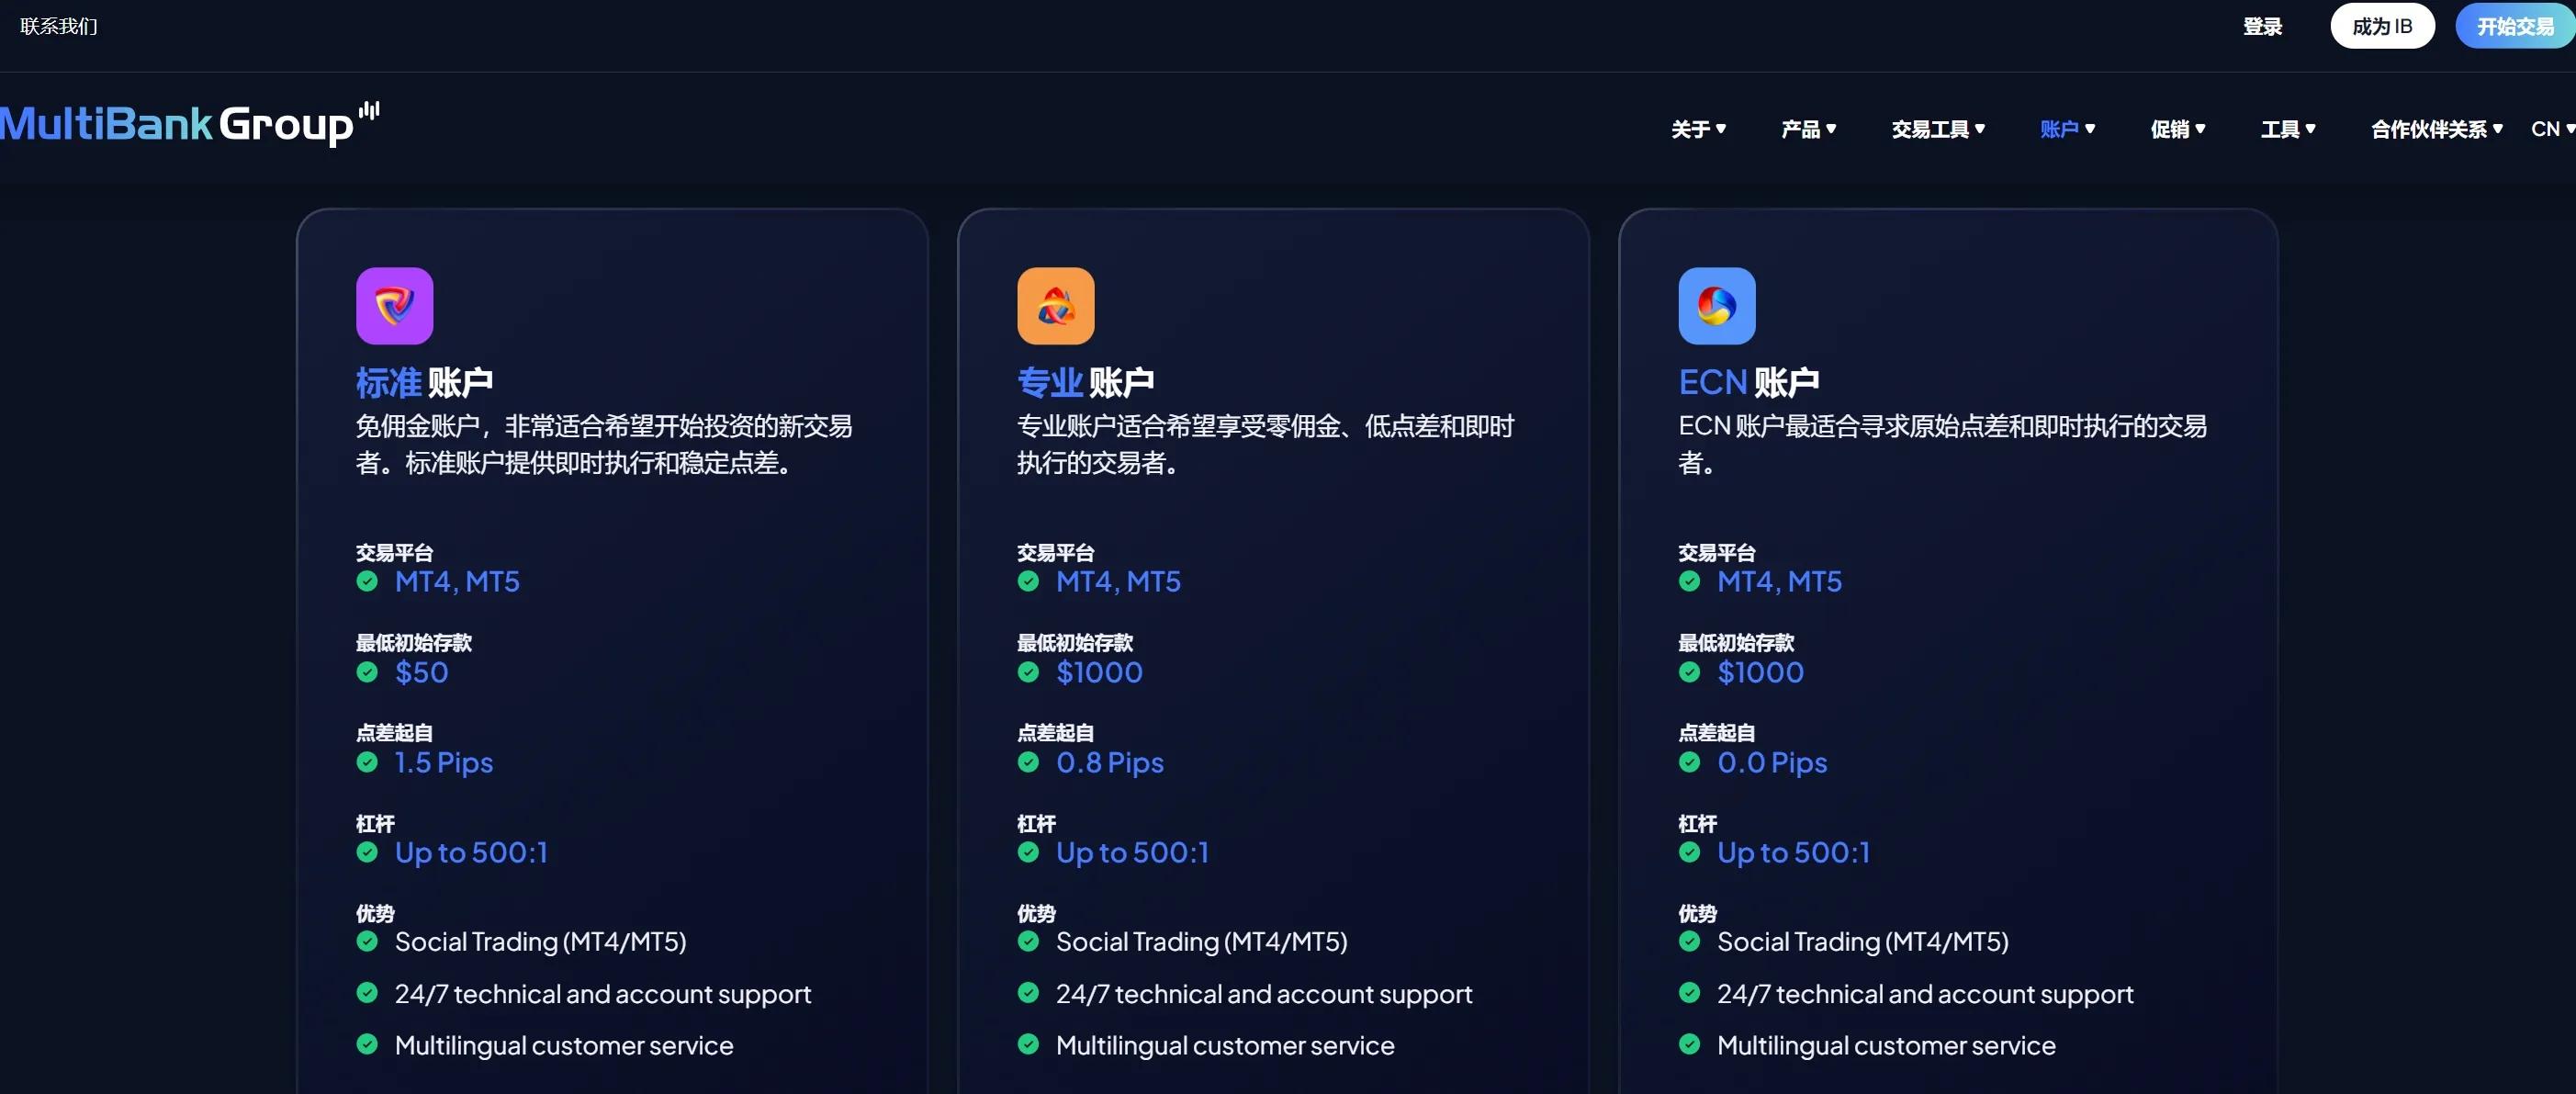Expand the 合作伙伴关系 menu

pyautogui.click(x=2437, y=129)
